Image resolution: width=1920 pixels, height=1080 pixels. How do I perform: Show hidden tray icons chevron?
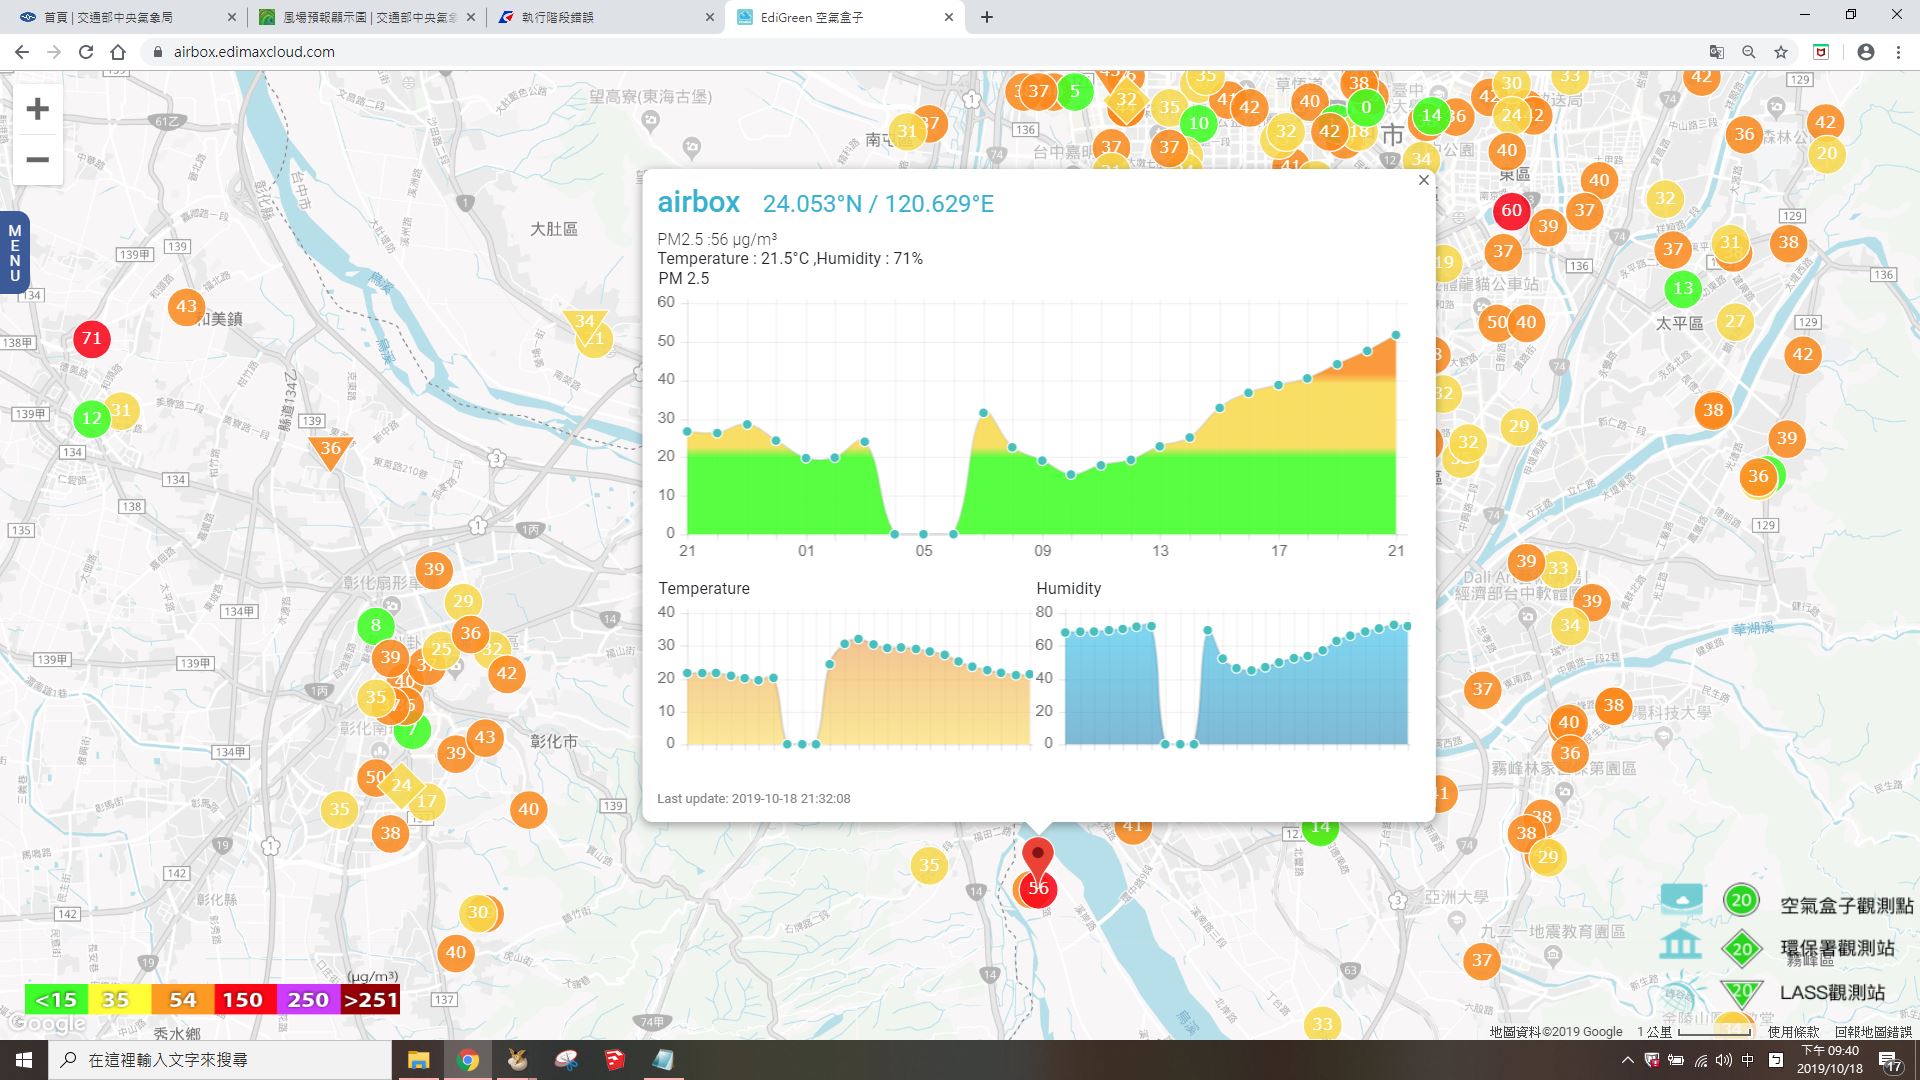click(1628, 1060)
